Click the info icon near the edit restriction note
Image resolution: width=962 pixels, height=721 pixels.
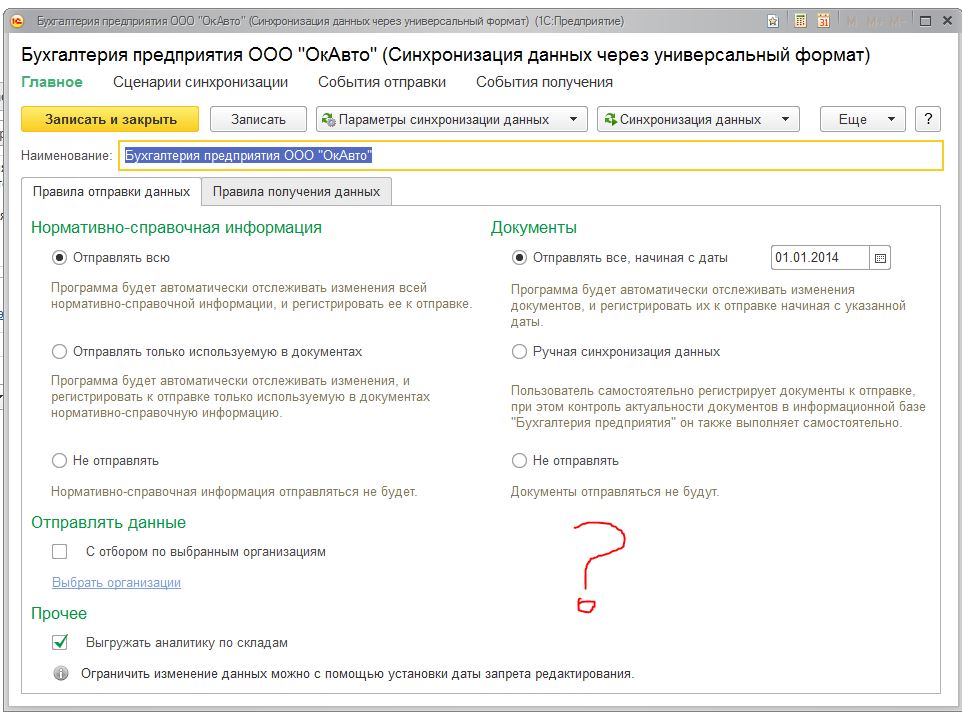[61, 673]
